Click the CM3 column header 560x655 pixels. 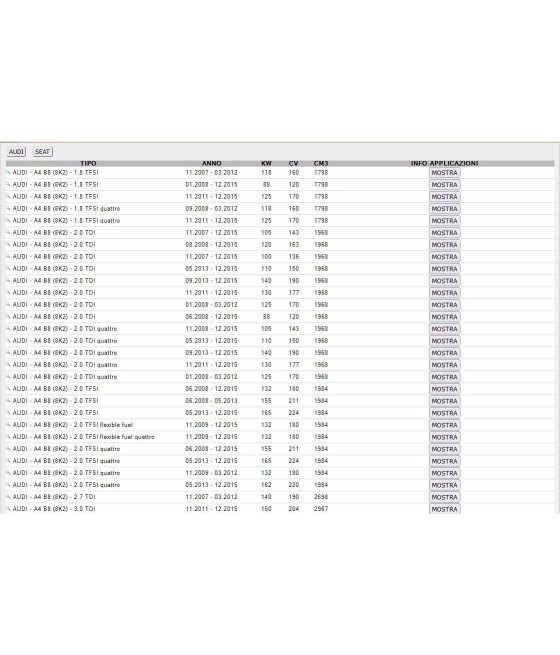321,163
